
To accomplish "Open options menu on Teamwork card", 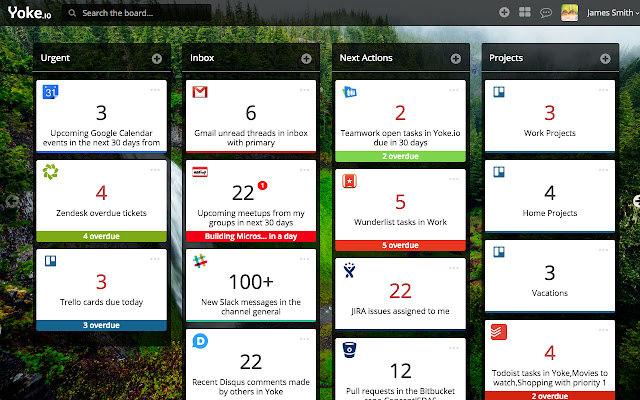I will point(454,90).
